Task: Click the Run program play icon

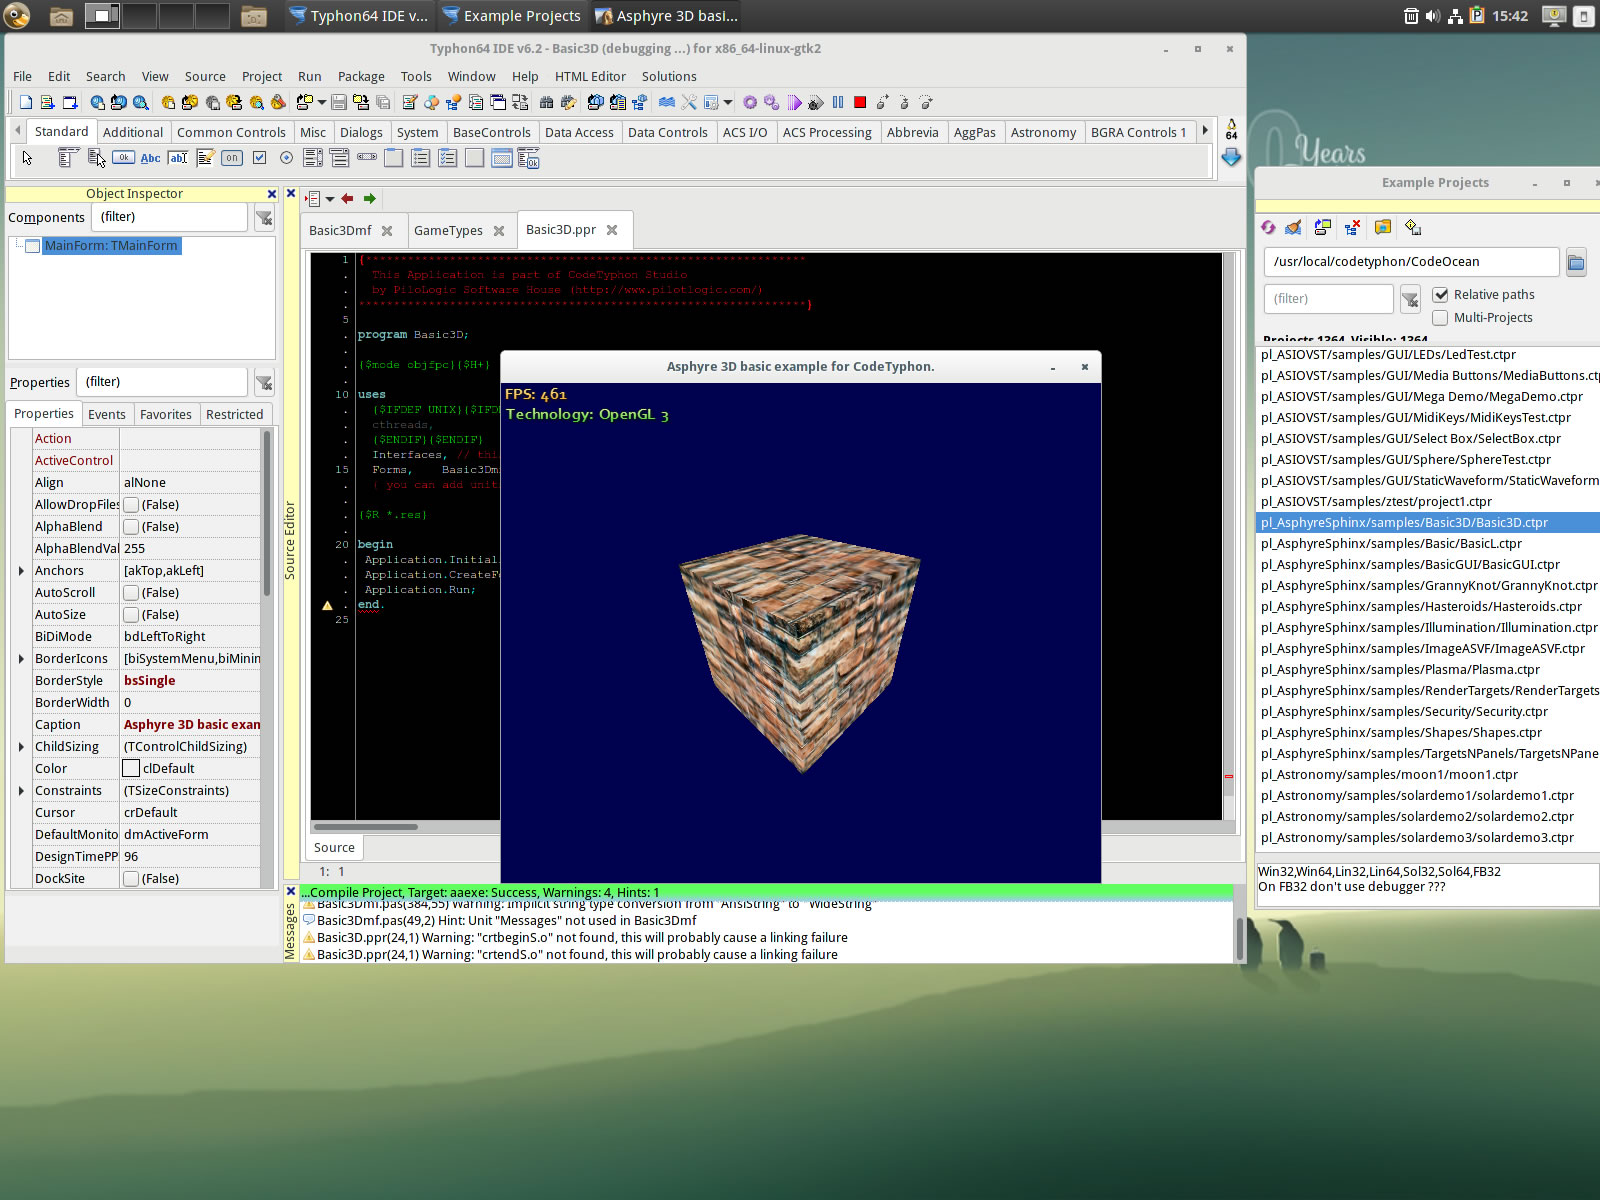Action: [794, 102]
